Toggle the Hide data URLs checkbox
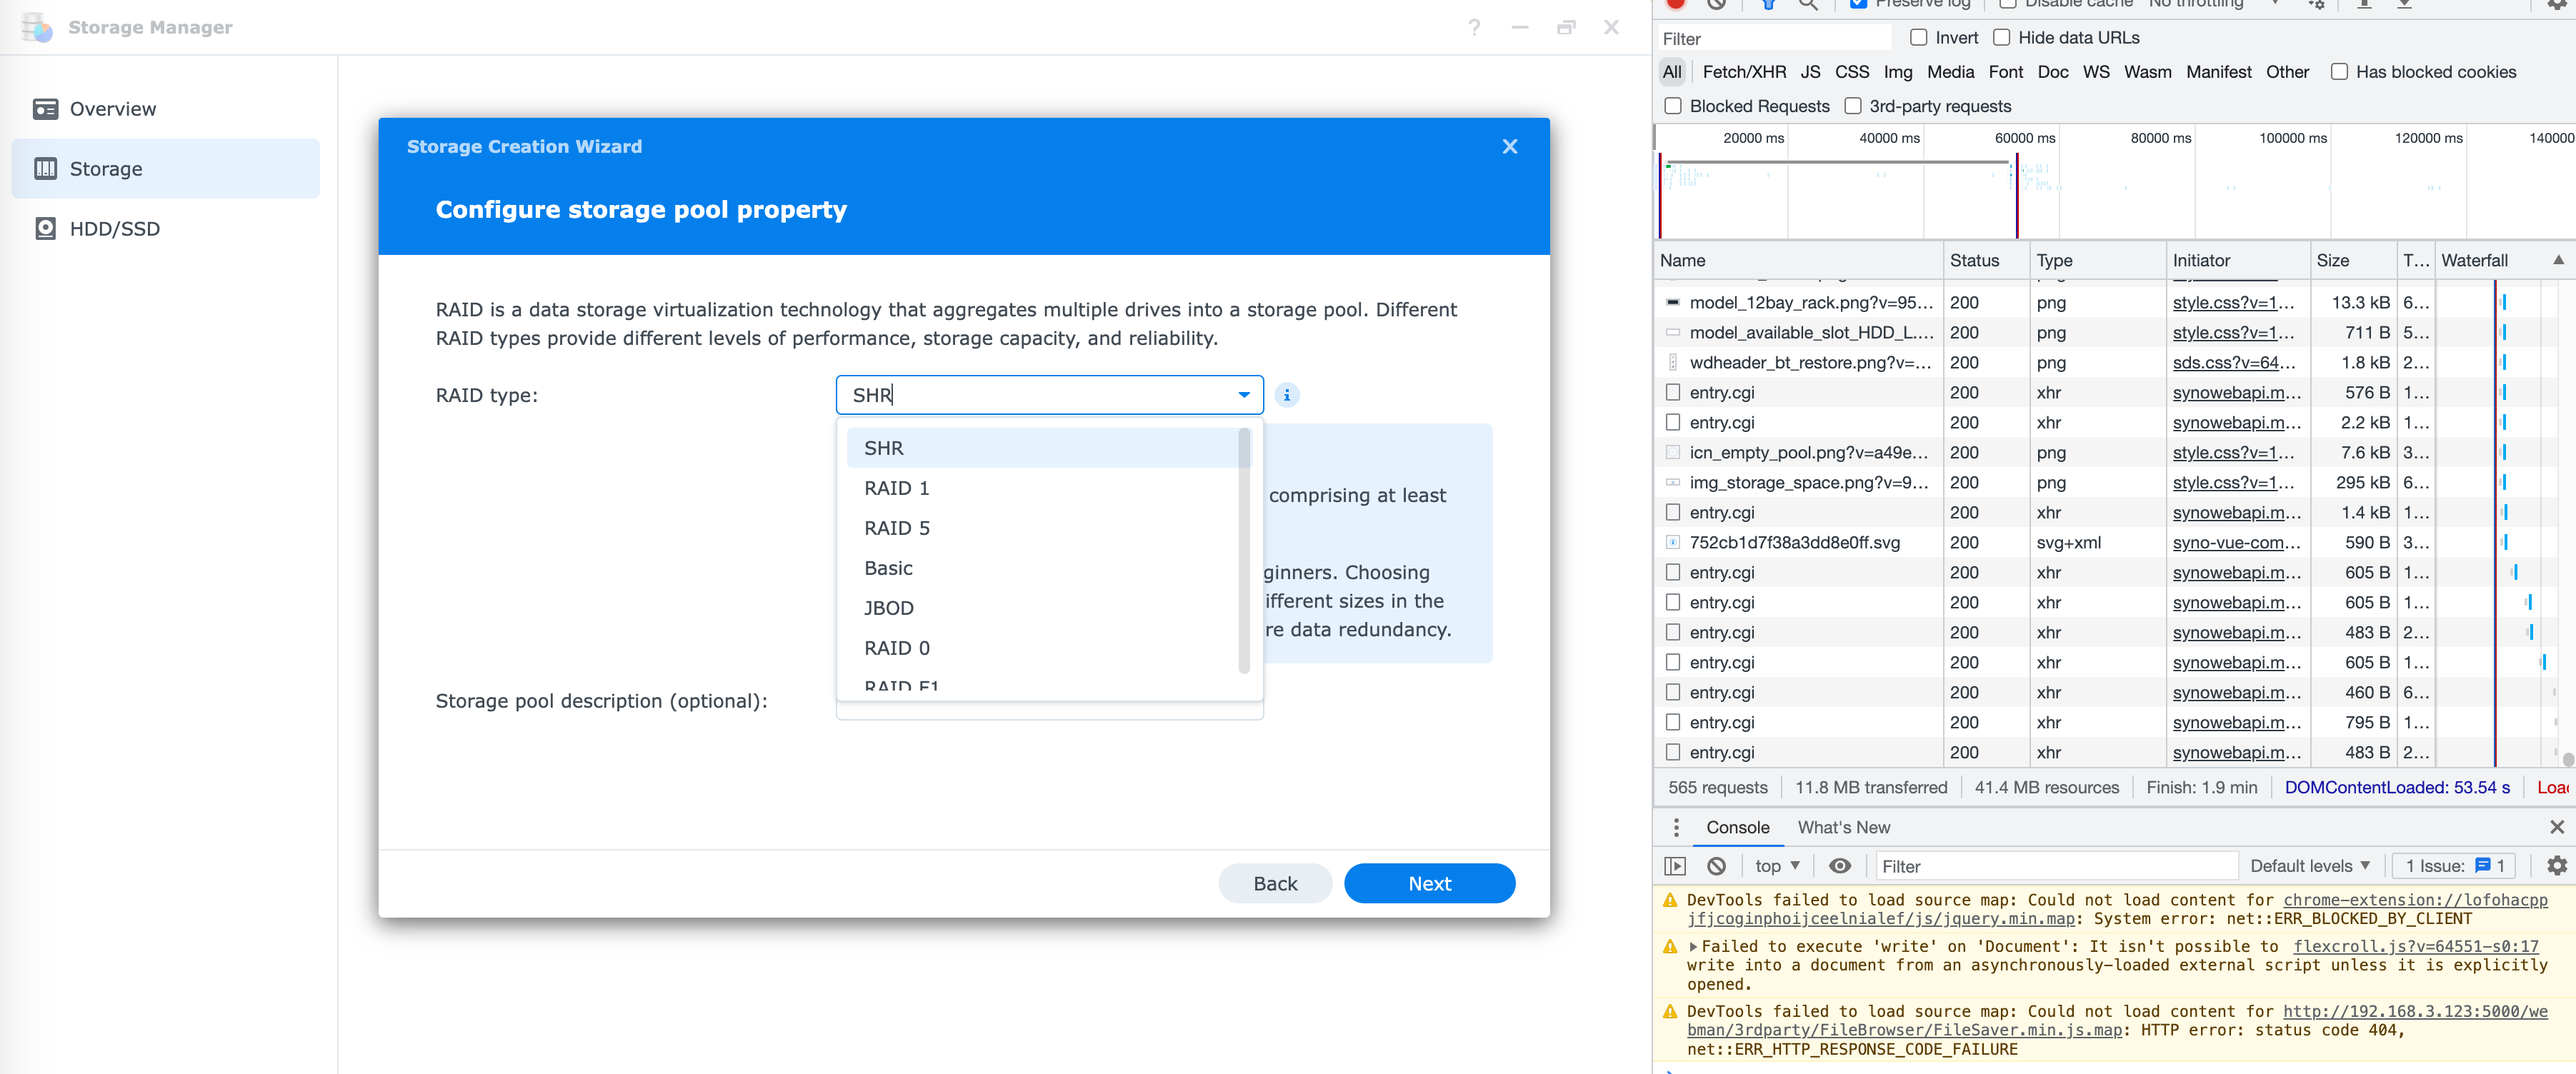This screenshot has height=1074, width=2576. tap(2001, 38)
